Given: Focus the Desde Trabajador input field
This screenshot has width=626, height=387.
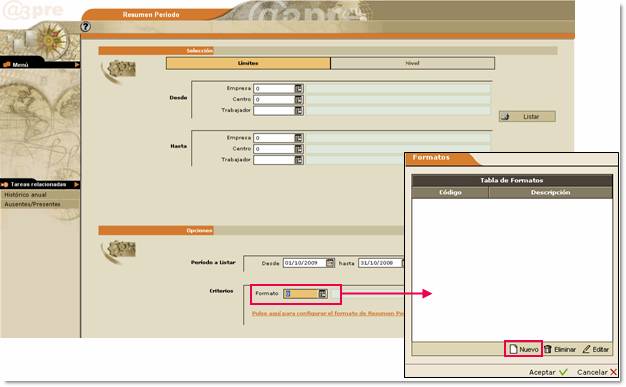Looking at the screenshot, I should [274, 111].
